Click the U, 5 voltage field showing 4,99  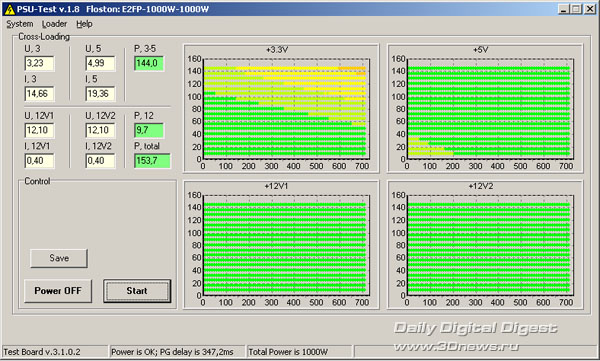click(100, 63)
